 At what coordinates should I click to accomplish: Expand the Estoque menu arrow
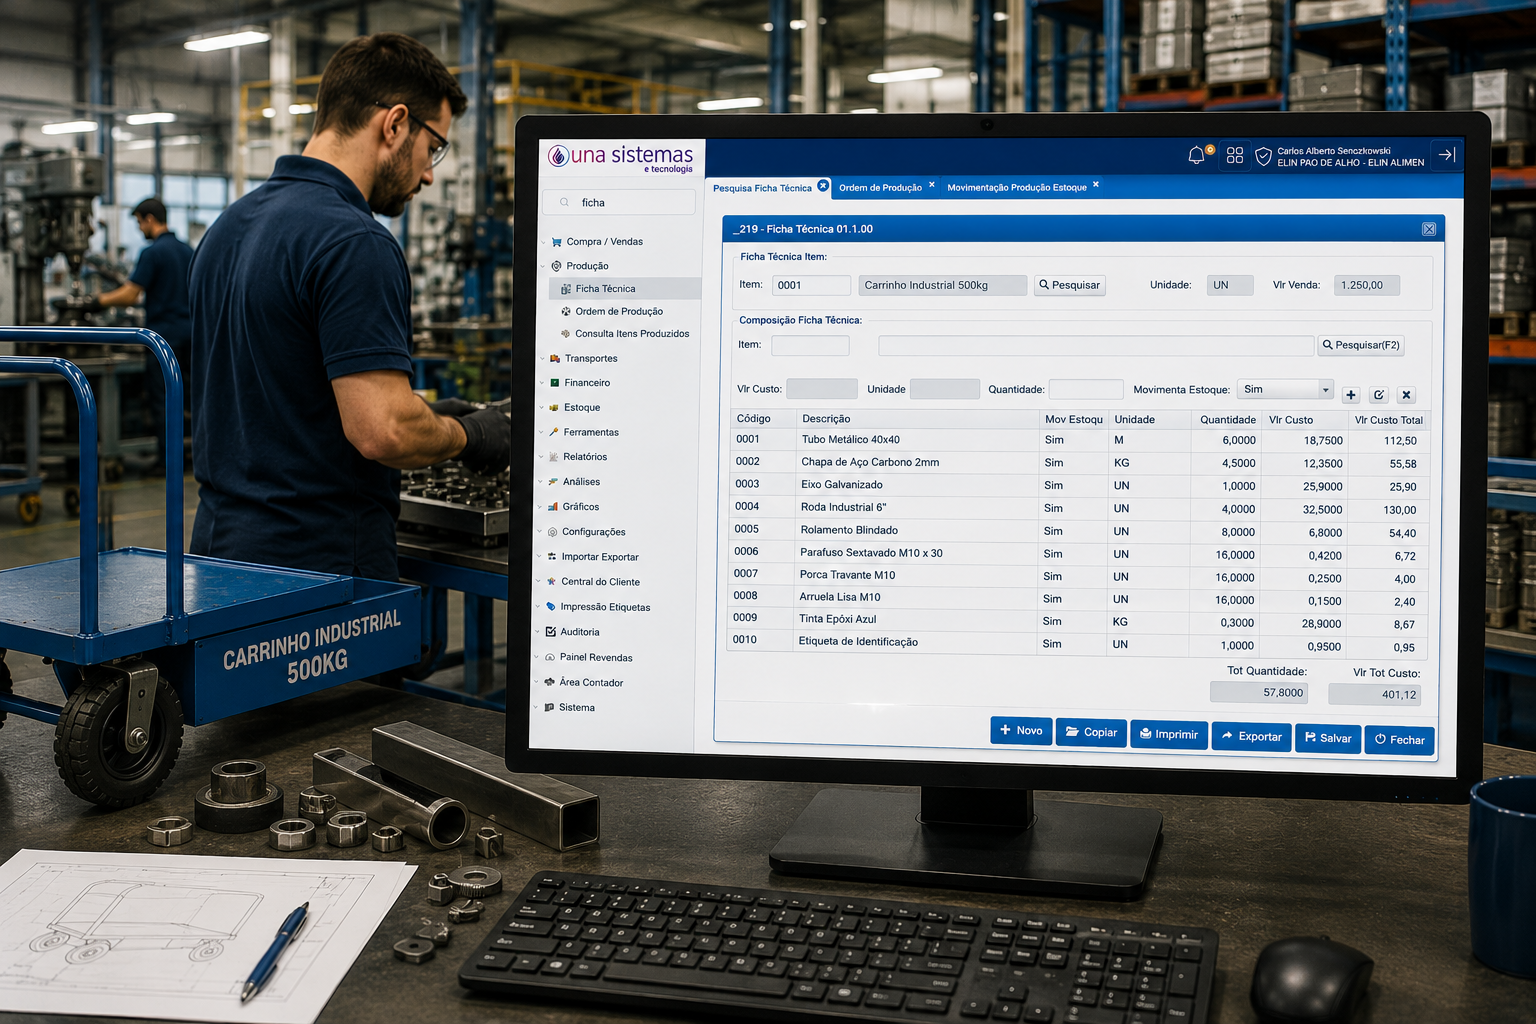pyautogui.click(x=541, y=408)
